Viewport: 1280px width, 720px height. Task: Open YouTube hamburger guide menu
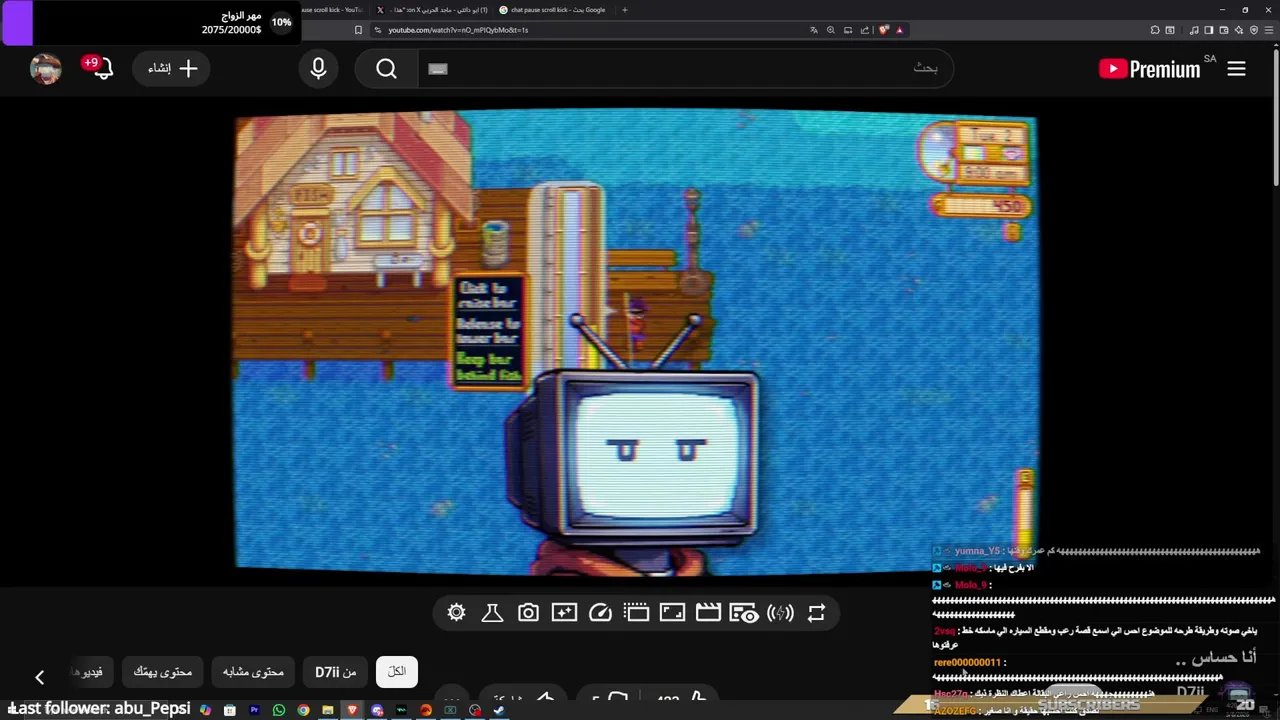point(1236,68)
